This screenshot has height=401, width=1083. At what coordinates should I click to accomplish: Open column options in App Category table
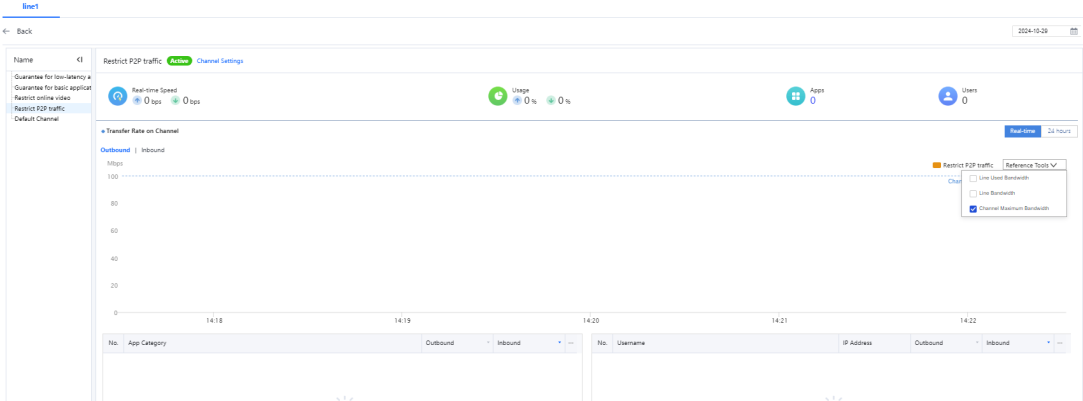[x=572, y=343]
